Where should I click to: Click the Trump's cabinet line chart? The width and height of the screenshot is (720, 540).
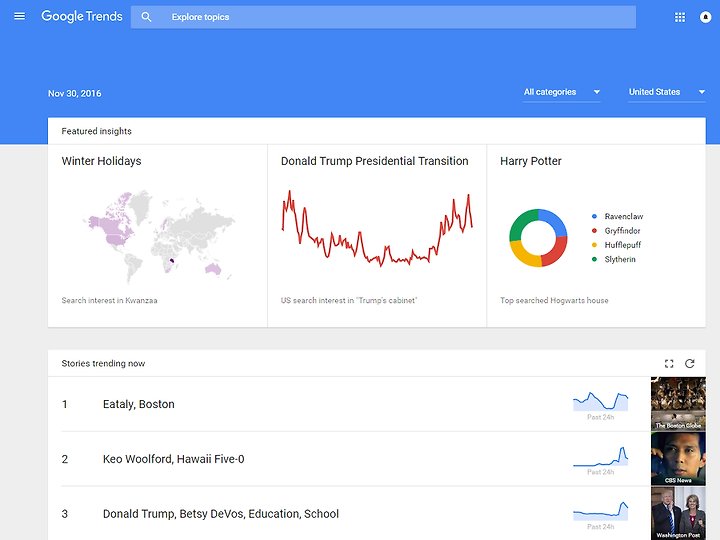[377, 228]
